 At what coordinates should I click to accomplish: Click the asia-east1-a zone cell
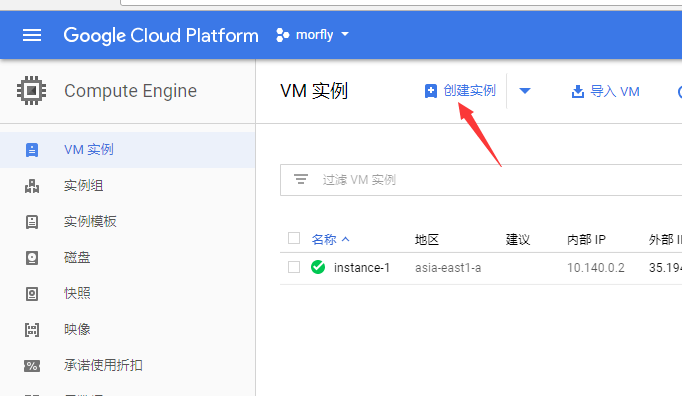448,268
